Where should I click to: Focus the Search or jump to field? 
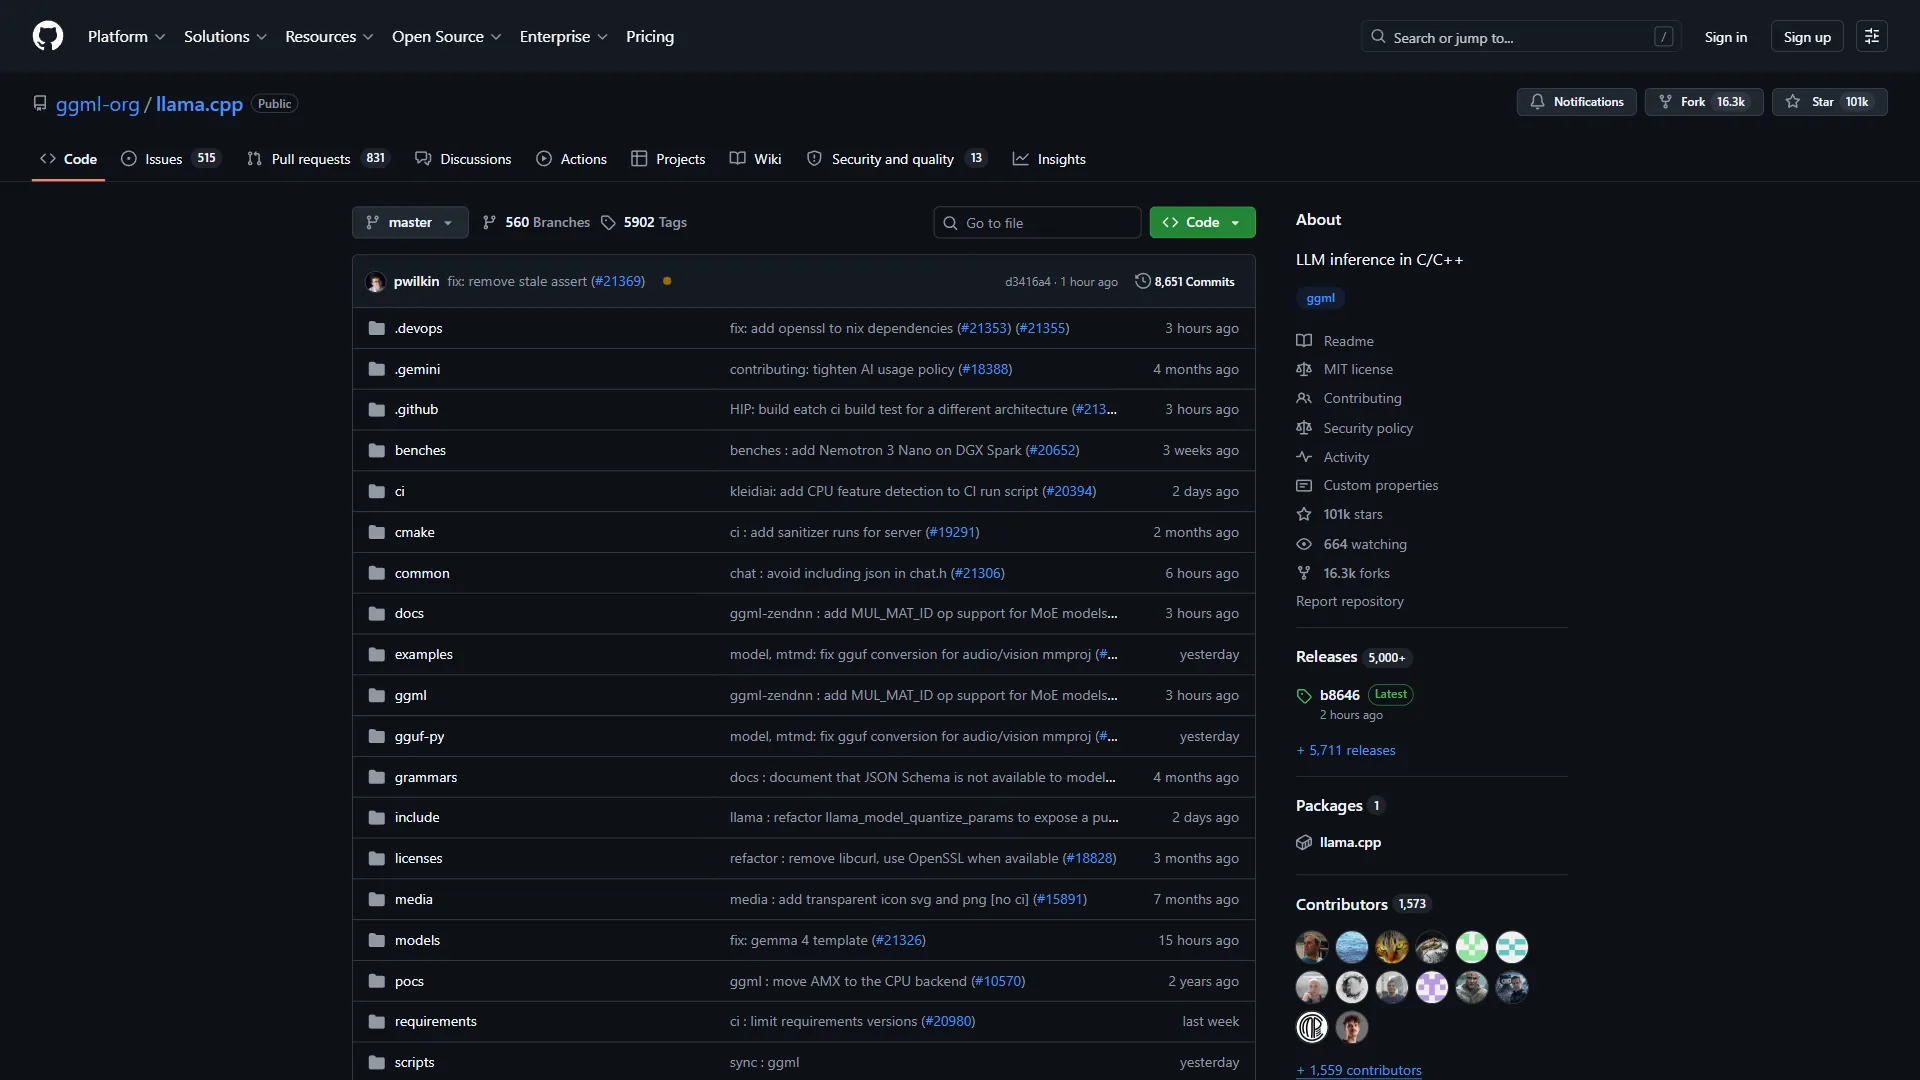(x=1521, y=37)
